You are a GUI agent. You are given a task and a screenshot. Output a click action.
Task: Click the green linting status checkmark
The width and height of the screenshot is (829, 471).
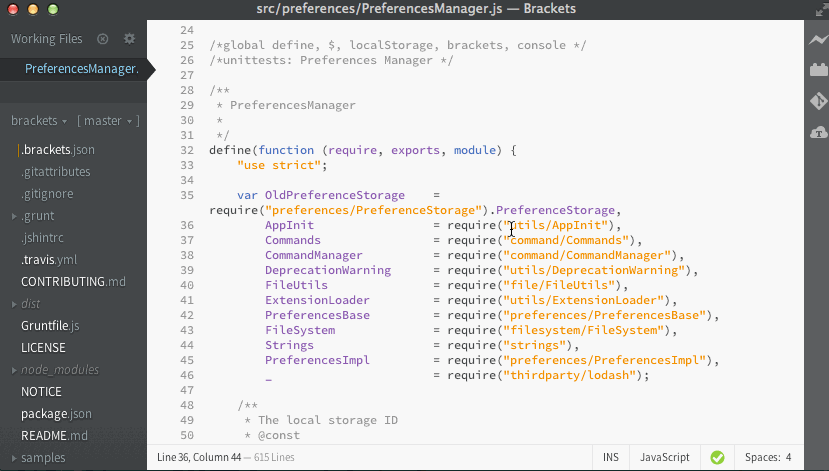[717, 457]
